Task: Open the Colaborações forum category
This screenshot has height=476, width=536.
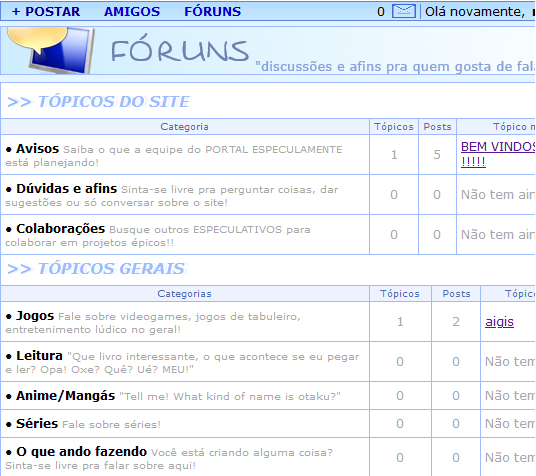Action: 61,229
